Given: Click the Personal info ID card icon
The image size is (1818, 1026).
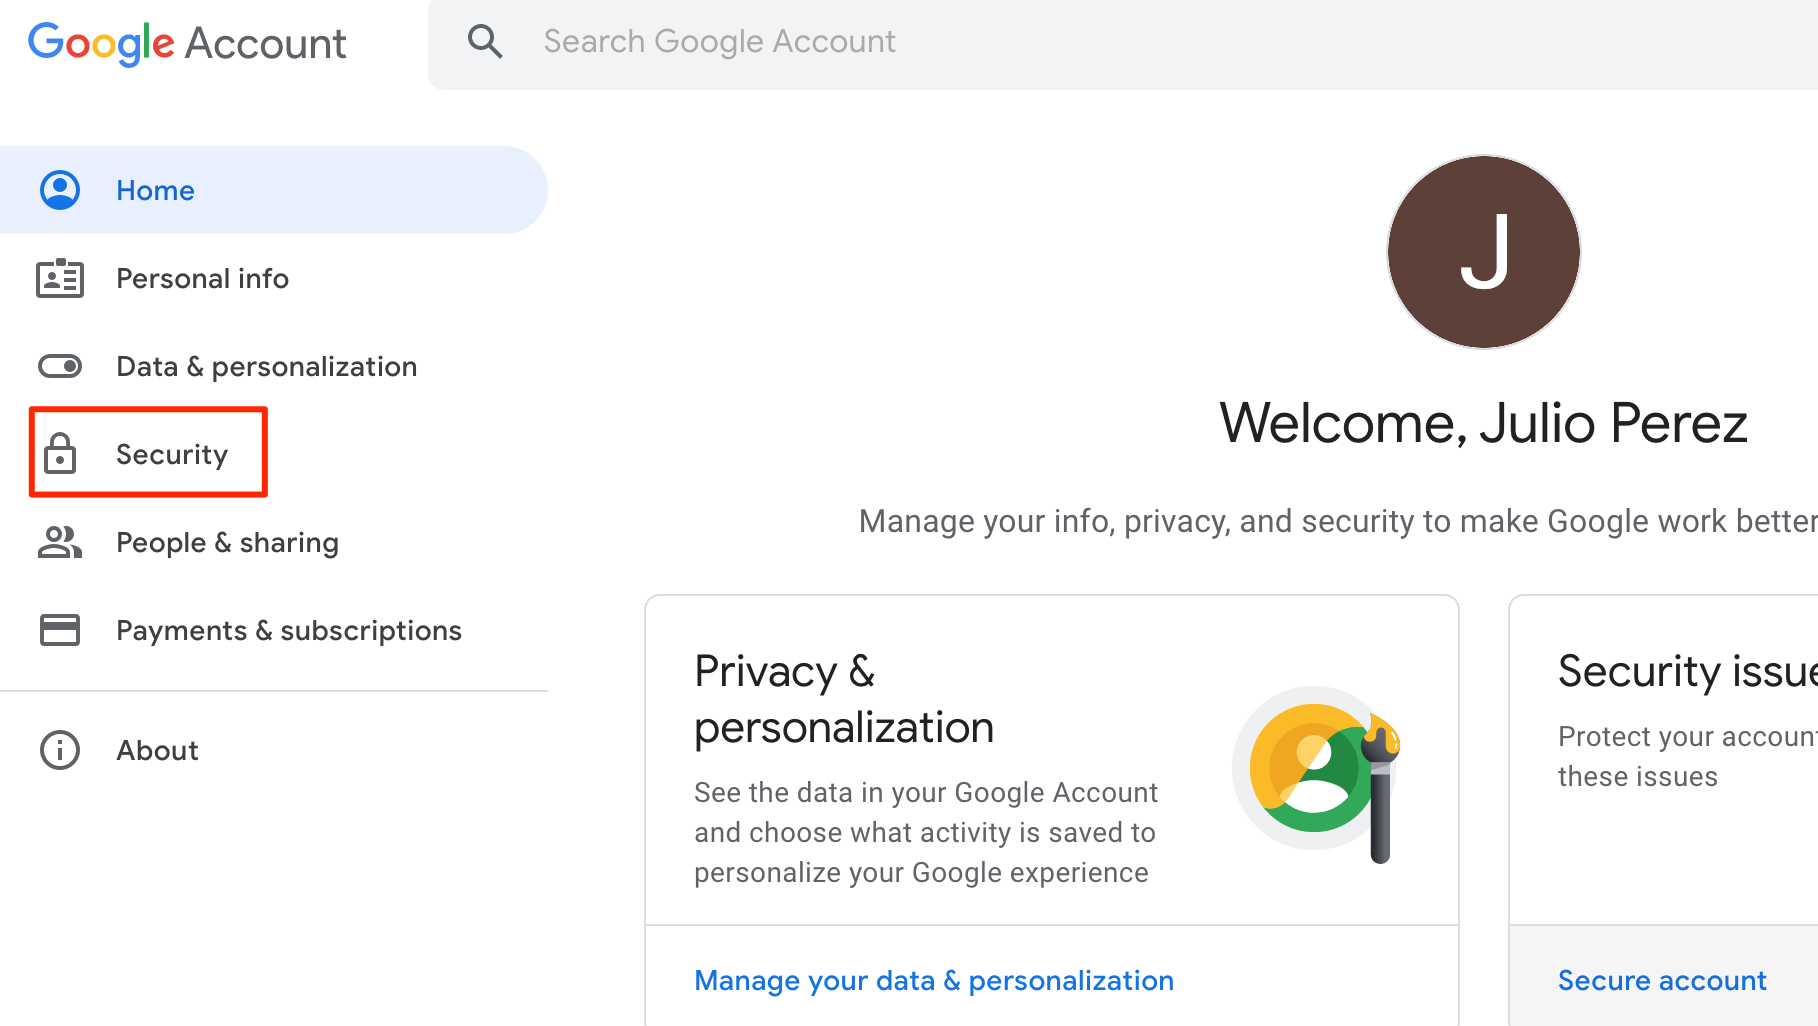Looking at the screenshot, I should 60,278.
